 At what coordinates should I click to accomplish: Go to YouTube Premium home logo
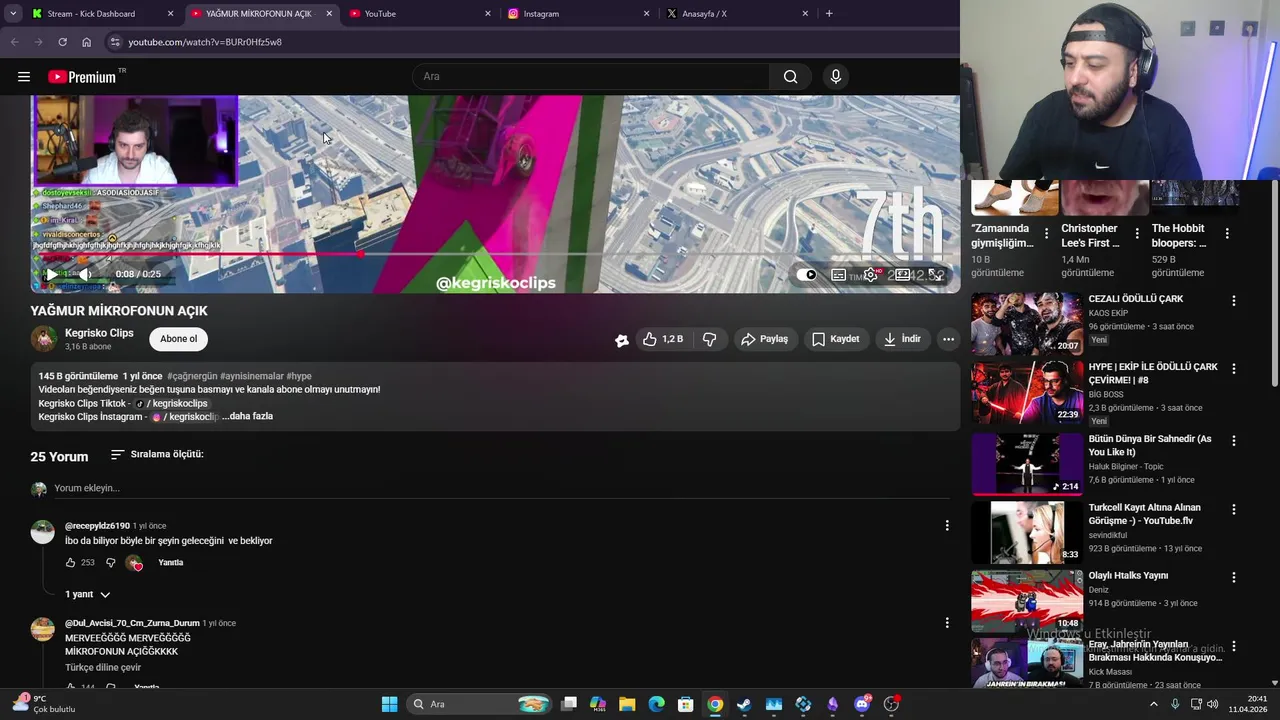click(83, 77)
